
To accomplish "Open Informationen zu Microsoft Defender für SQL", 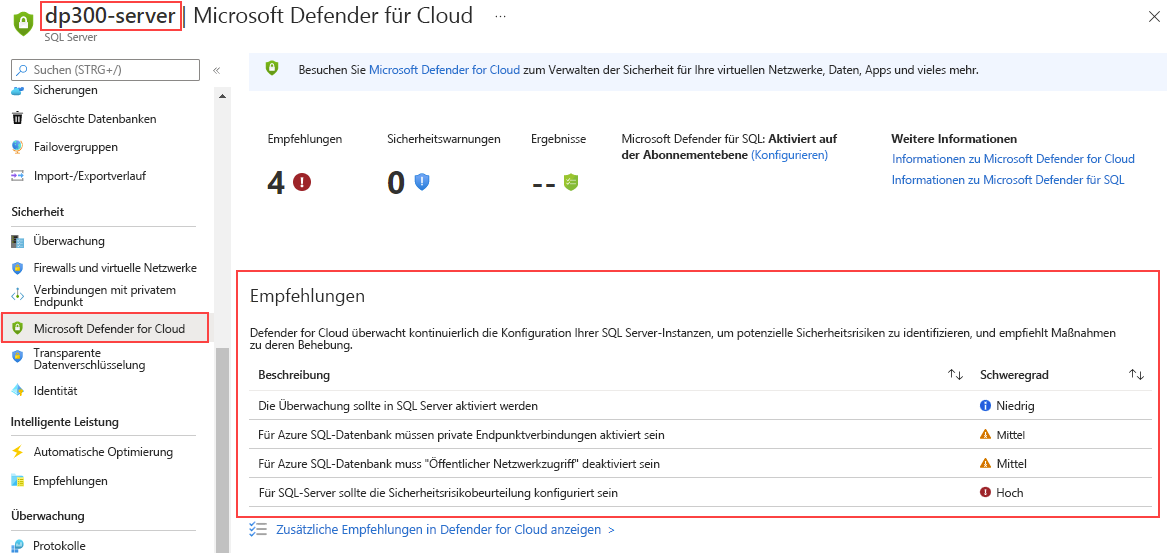I will click(1008, 179).
